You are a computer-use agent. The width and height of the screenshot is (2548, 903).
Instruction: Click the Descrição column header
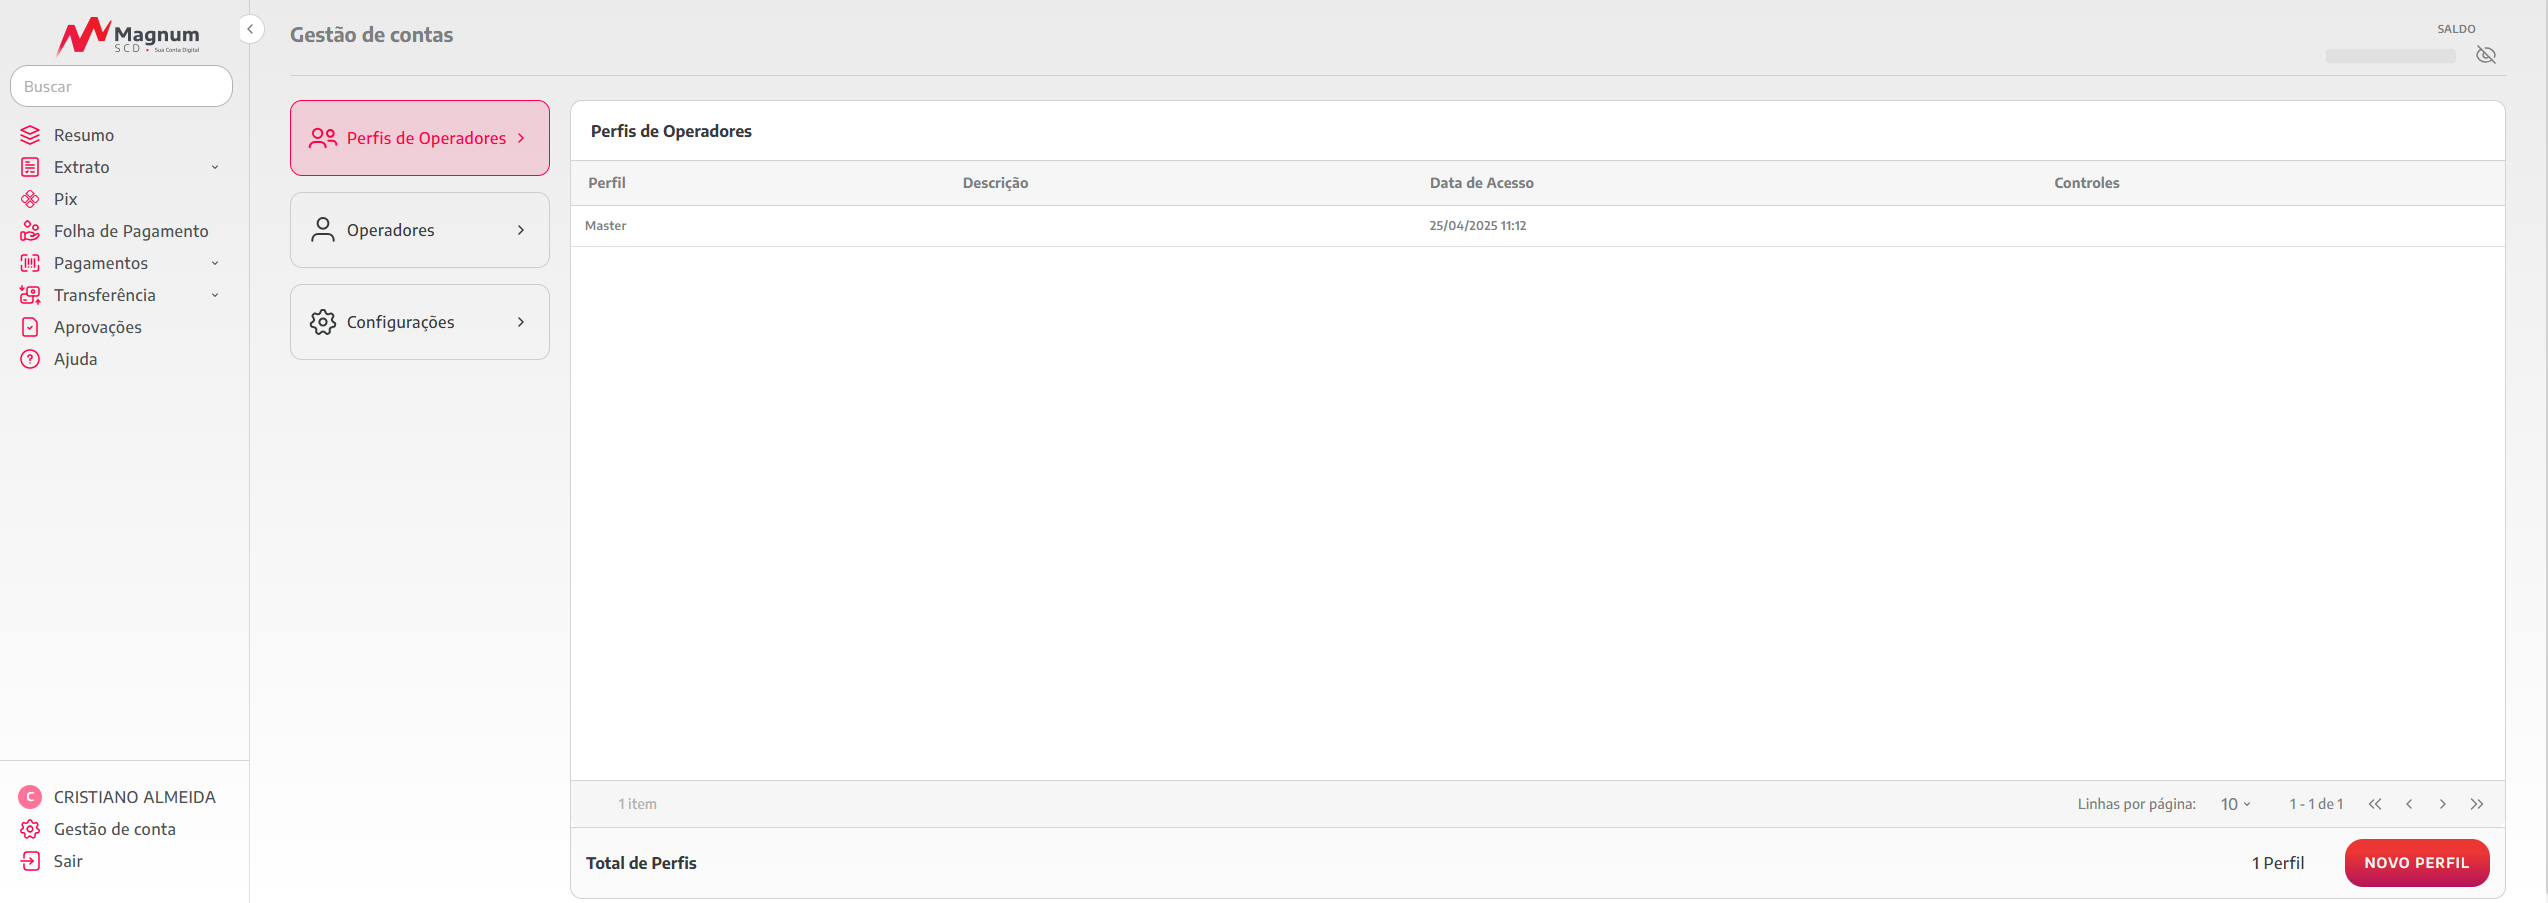click(995, 183)
